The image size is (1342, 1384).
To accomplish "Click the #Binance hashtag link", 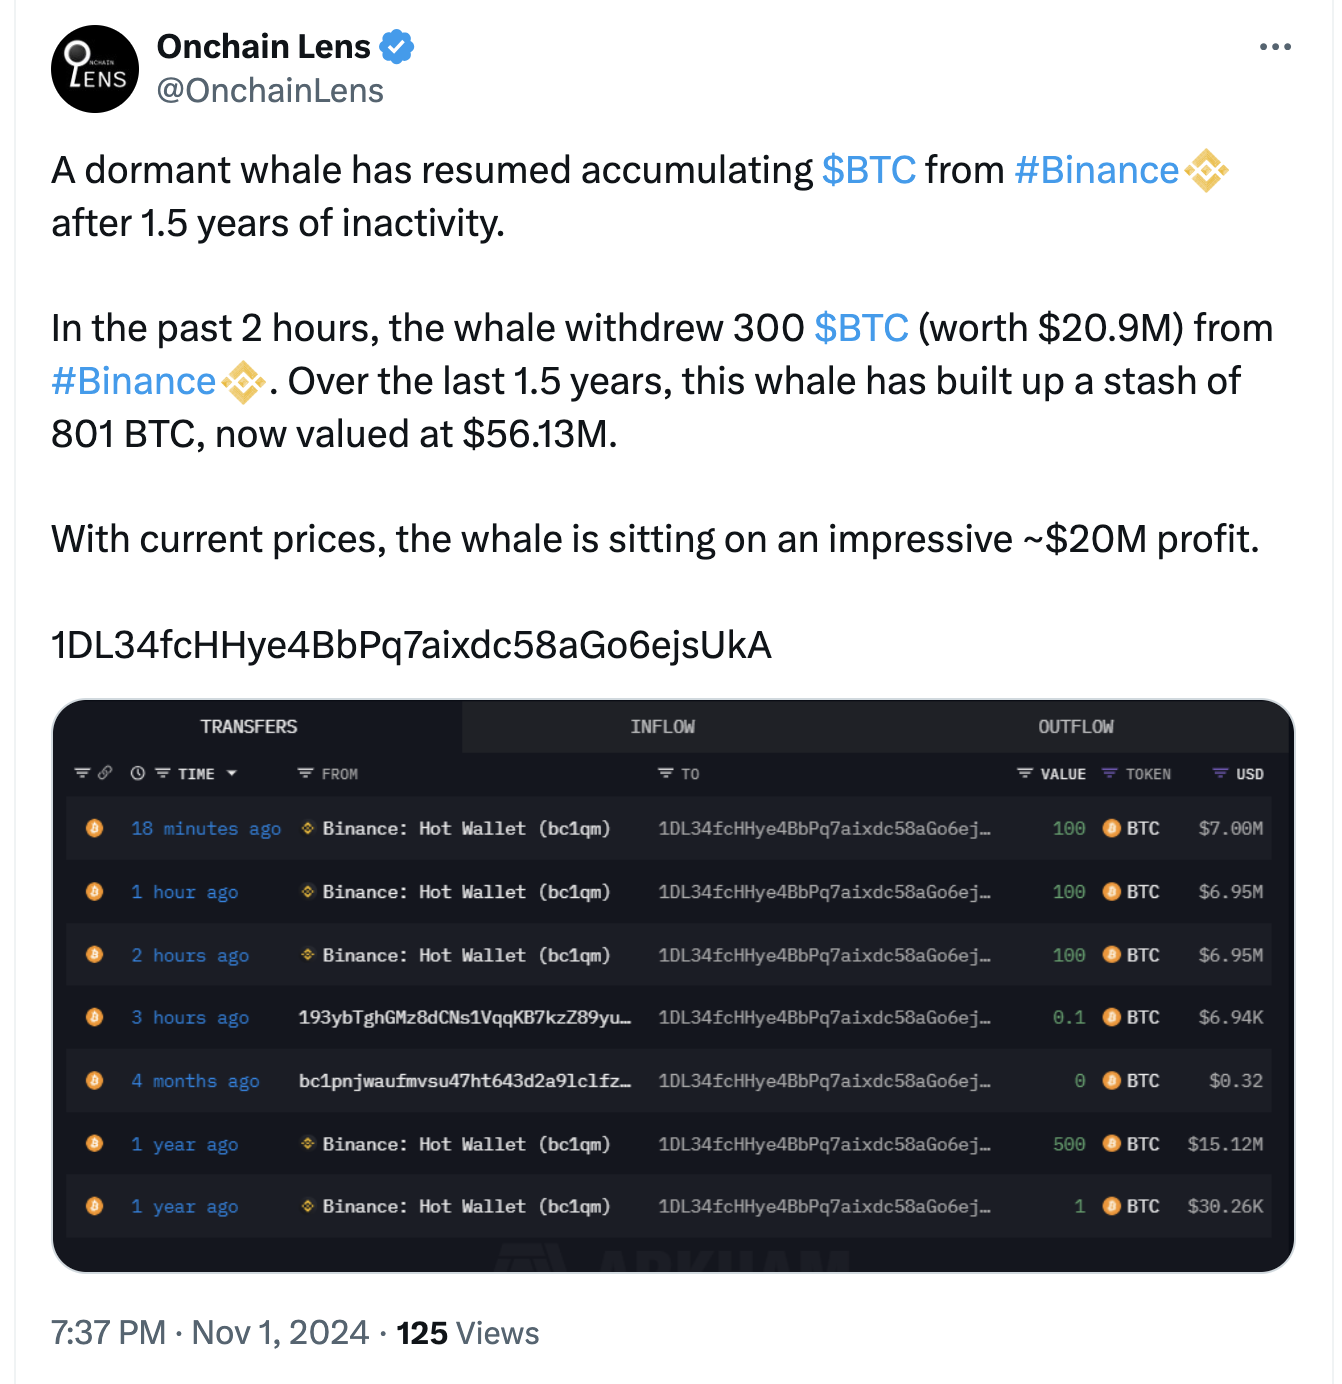I will coord(1097,170).
